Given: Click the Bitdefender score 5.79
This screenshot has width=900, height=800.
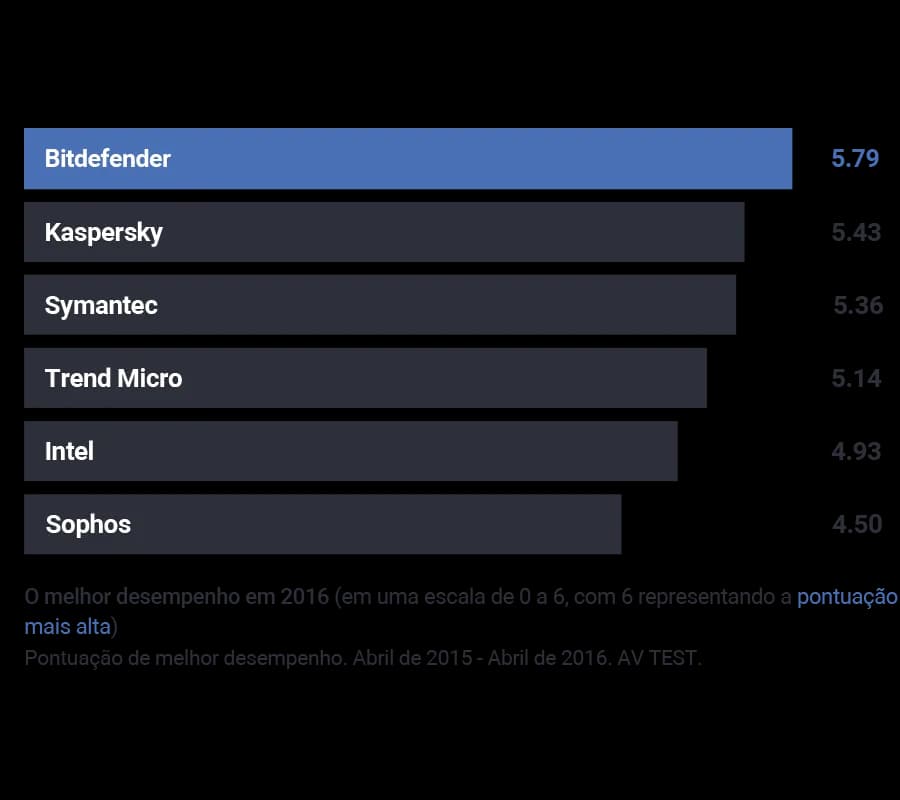Looking at the screenshot, I should (855, 158).
